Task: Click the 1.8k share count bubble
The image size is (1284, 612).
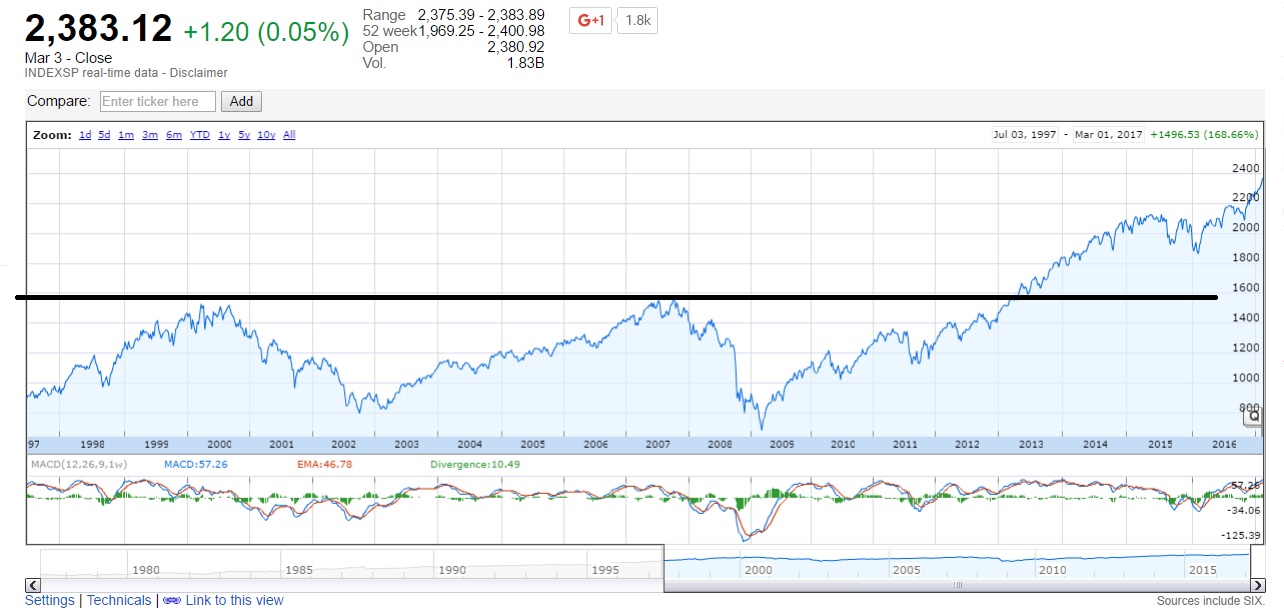Action: (637, 20)
